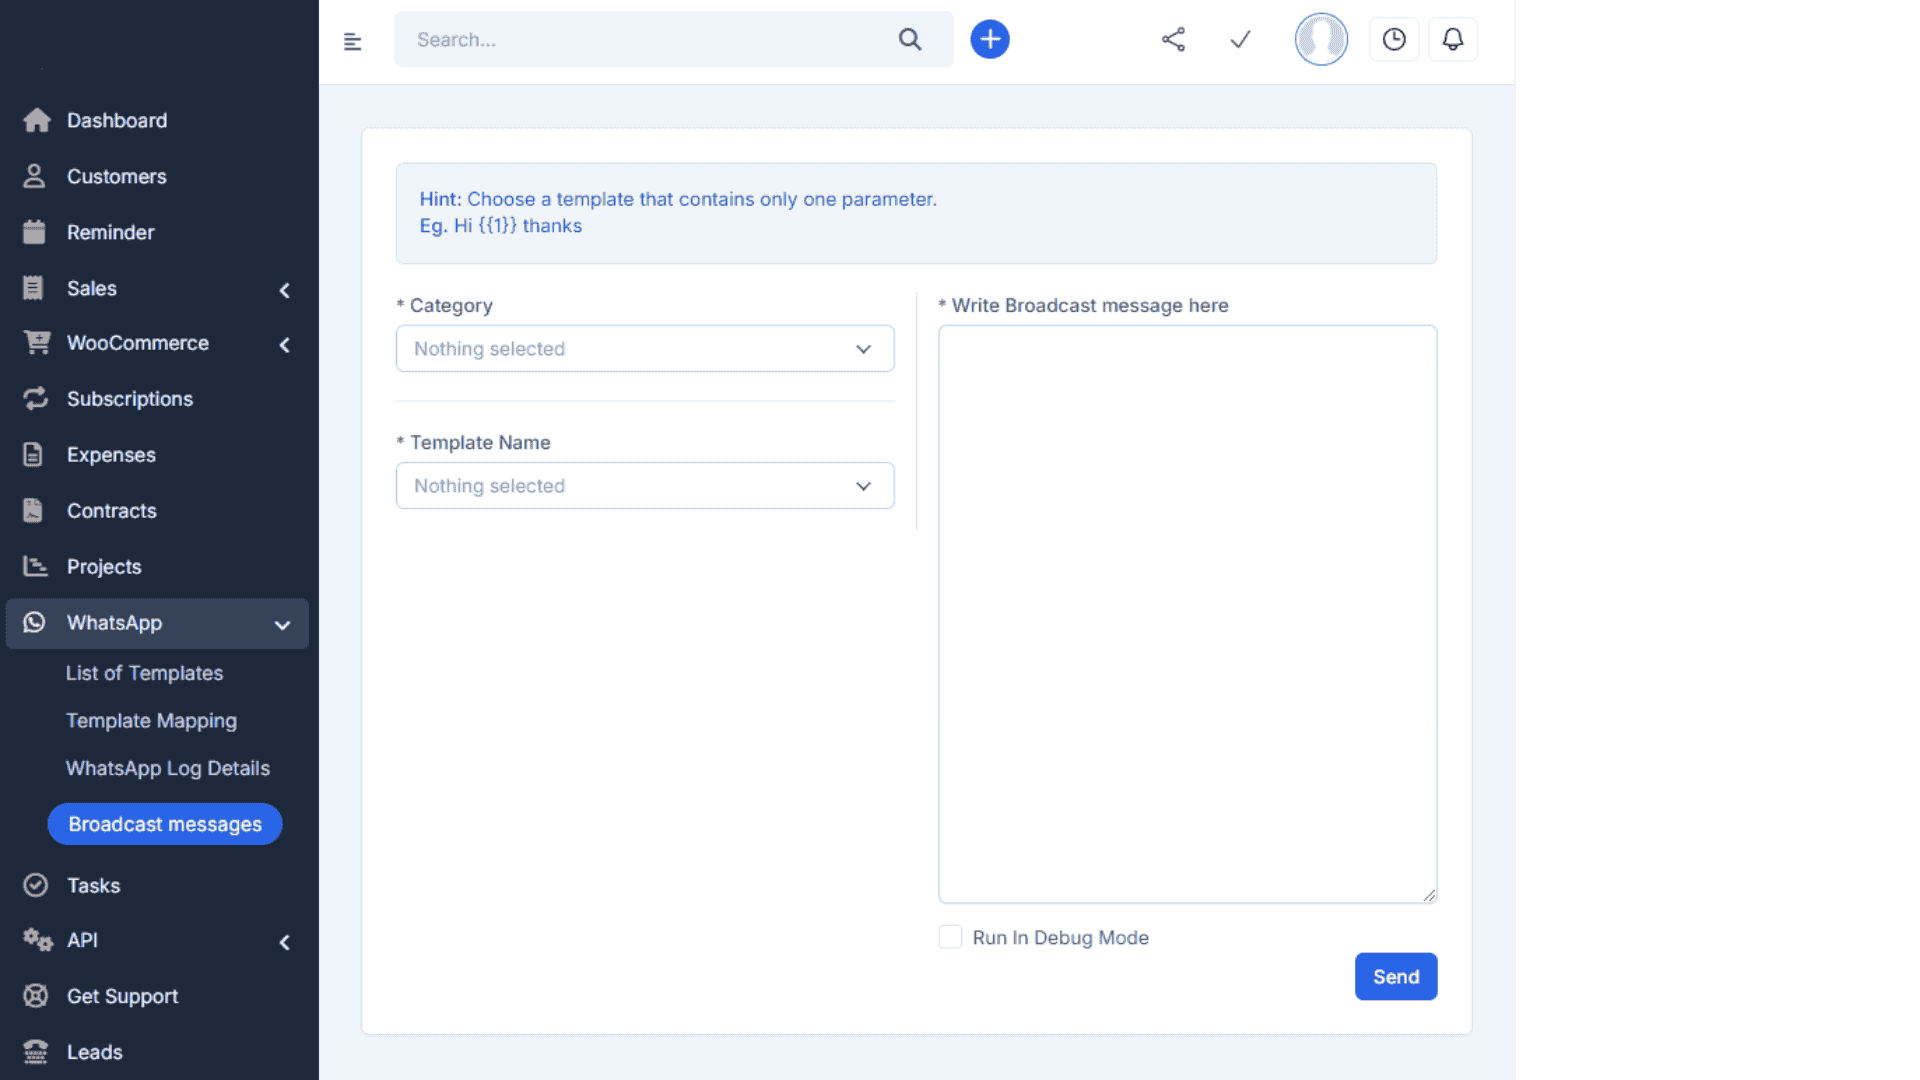Open List of Templates submenu item
The image size is (1920, 1080).
coord(144,673)
